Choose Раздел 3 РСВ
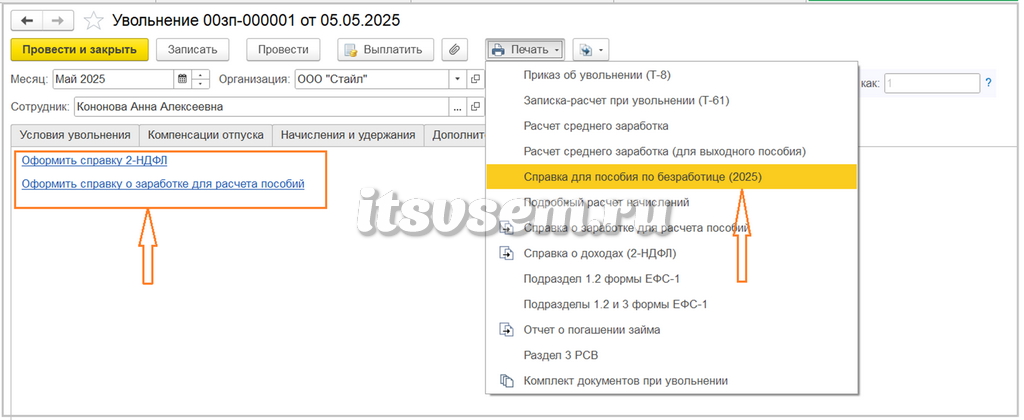 [671, 355]
